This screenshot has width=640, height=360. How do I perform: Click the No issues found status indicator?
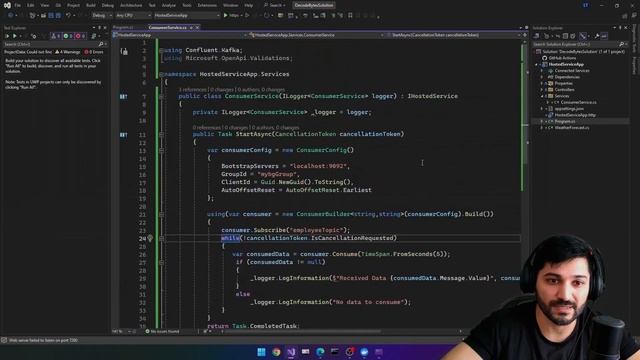pos(162,331)
